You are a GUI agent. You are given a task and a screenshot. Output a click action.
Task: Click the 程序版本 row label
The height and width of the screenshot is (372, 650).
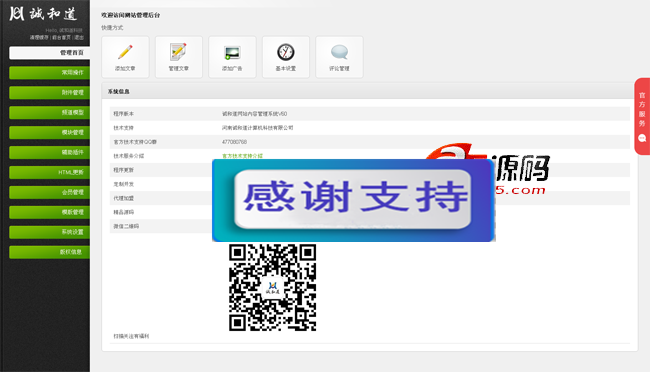pyautogui.click(x=124, y=114)
